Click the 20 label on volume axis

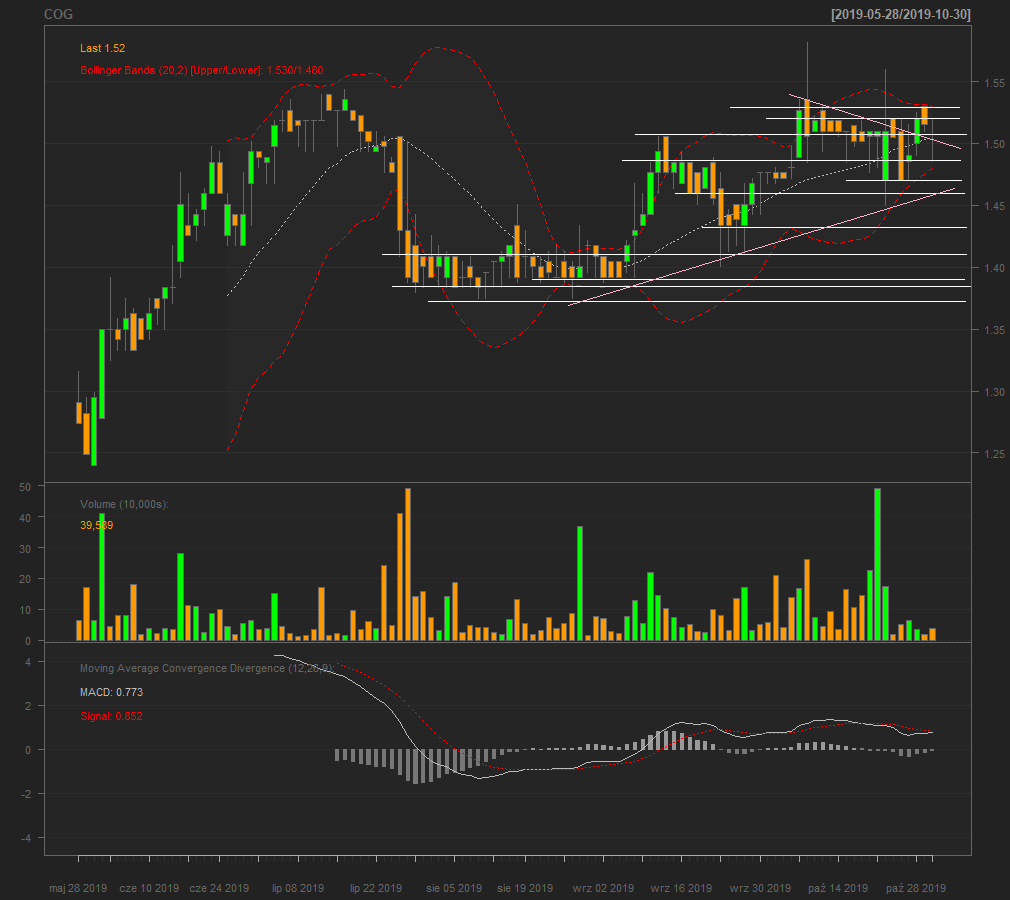tap(25, 579)
